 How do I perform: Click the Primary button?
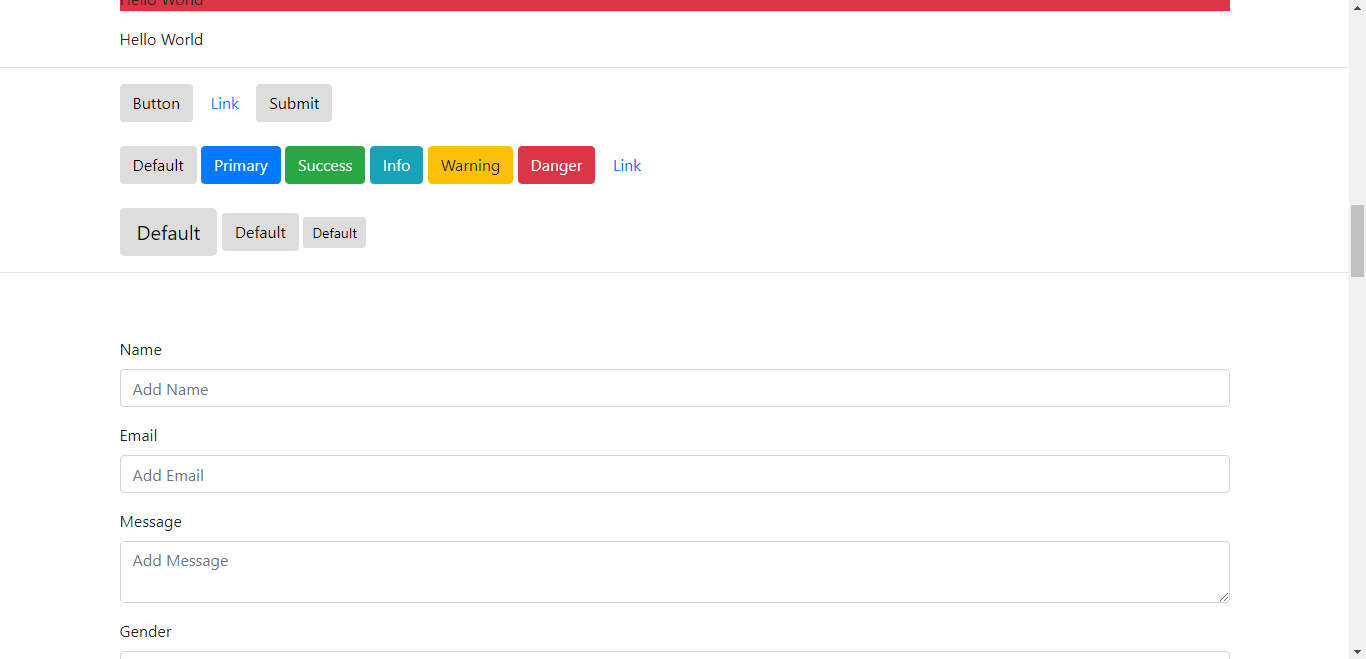pos(240,164)
